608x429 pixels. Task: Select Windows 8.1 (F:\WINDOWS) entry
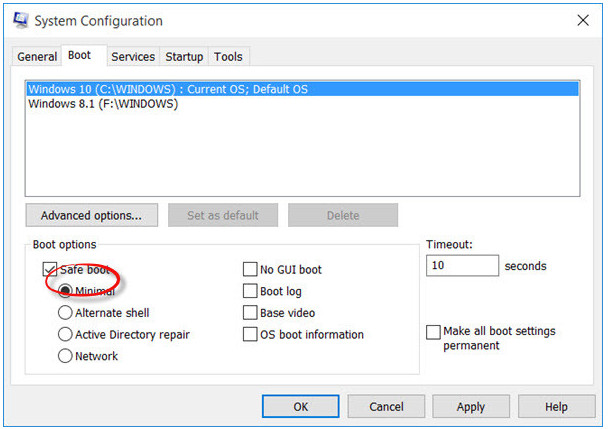tap(103, 104)
